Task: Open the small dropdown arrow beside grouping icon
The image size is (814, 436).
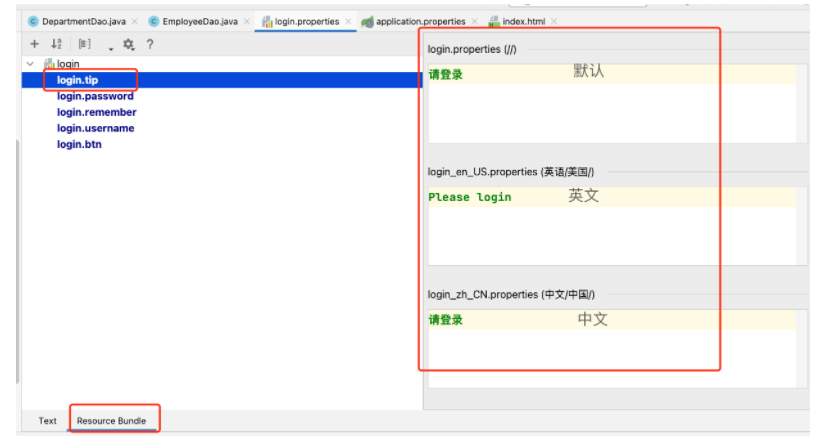Action: point(111,49)
